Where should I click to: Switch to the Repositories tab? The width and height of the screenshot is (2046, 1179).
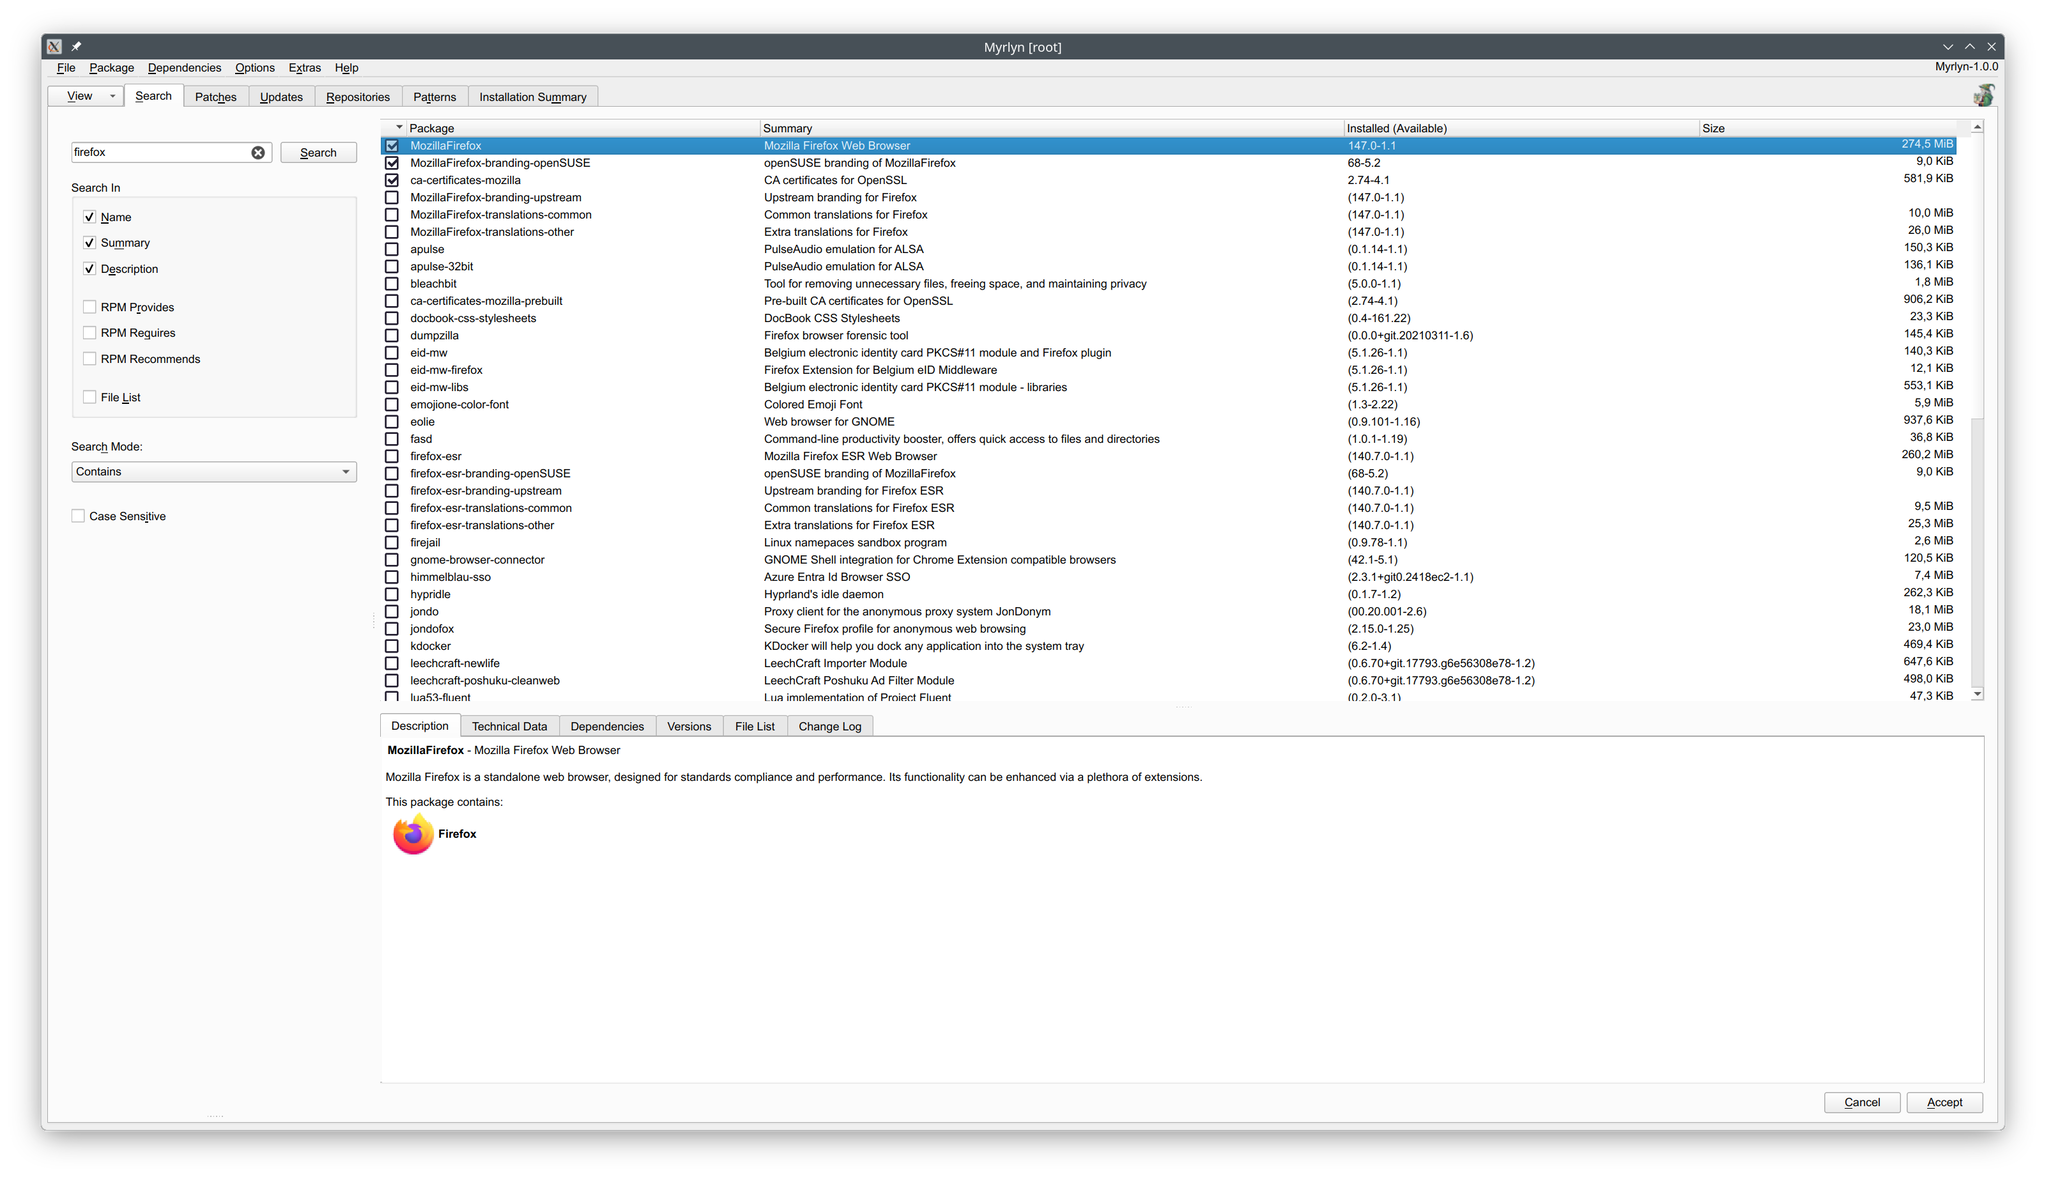(357, 97)
